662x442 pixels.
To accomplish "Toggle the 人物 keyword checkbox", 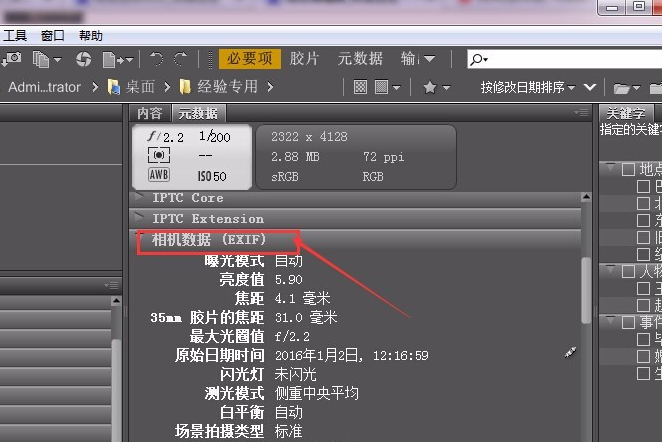I will pyautogui.click(x=628, y=271).
